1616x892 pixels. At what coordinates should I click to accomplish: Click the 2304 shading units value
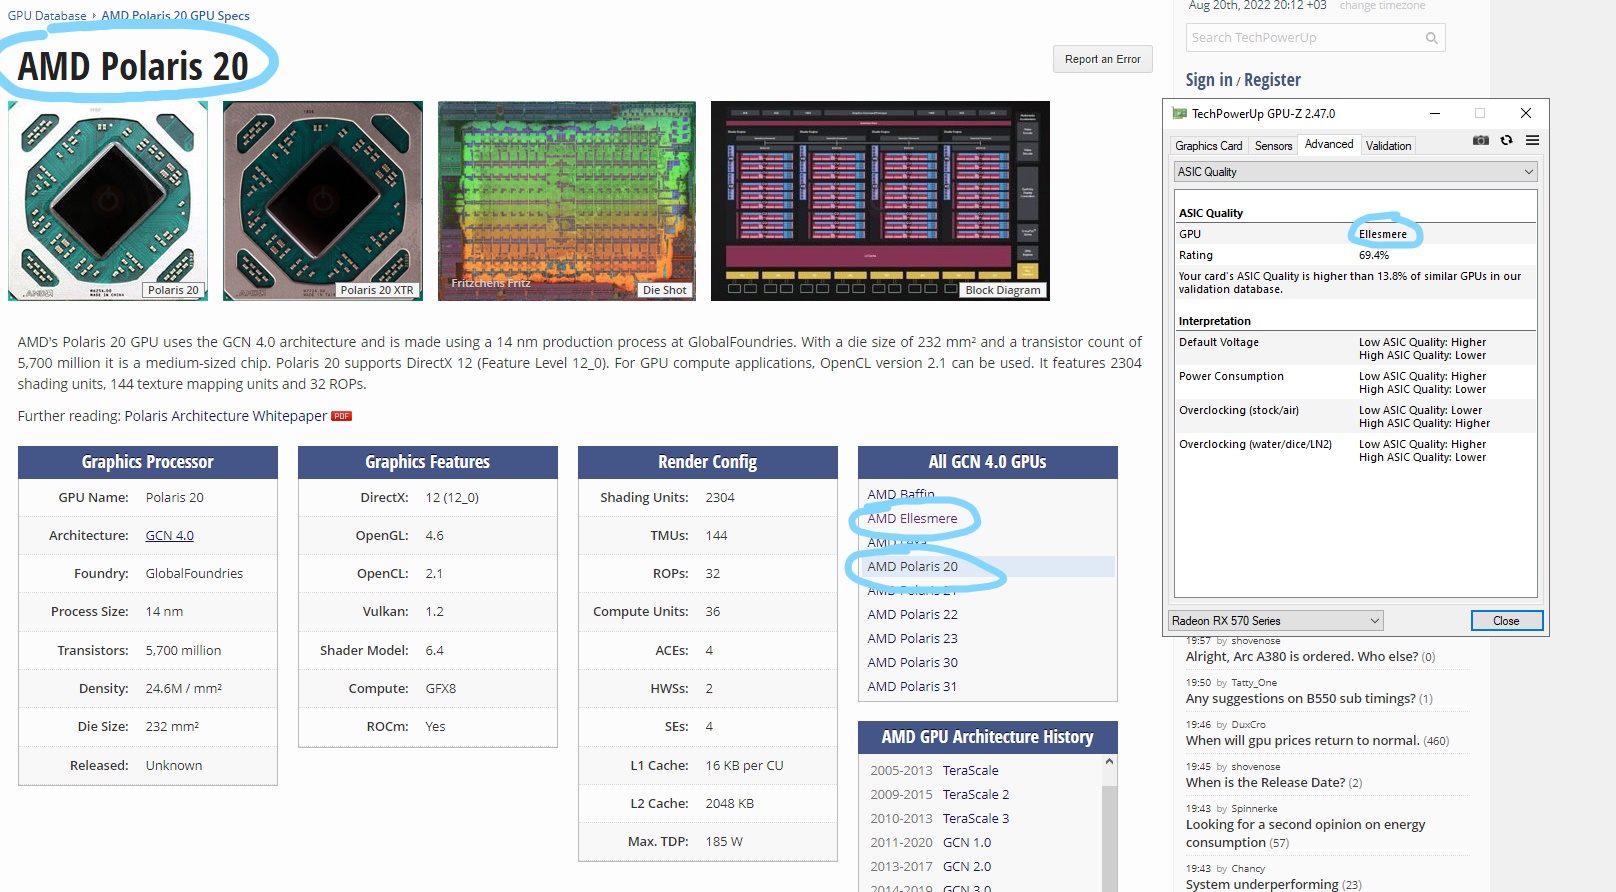[x=720, y=498]
